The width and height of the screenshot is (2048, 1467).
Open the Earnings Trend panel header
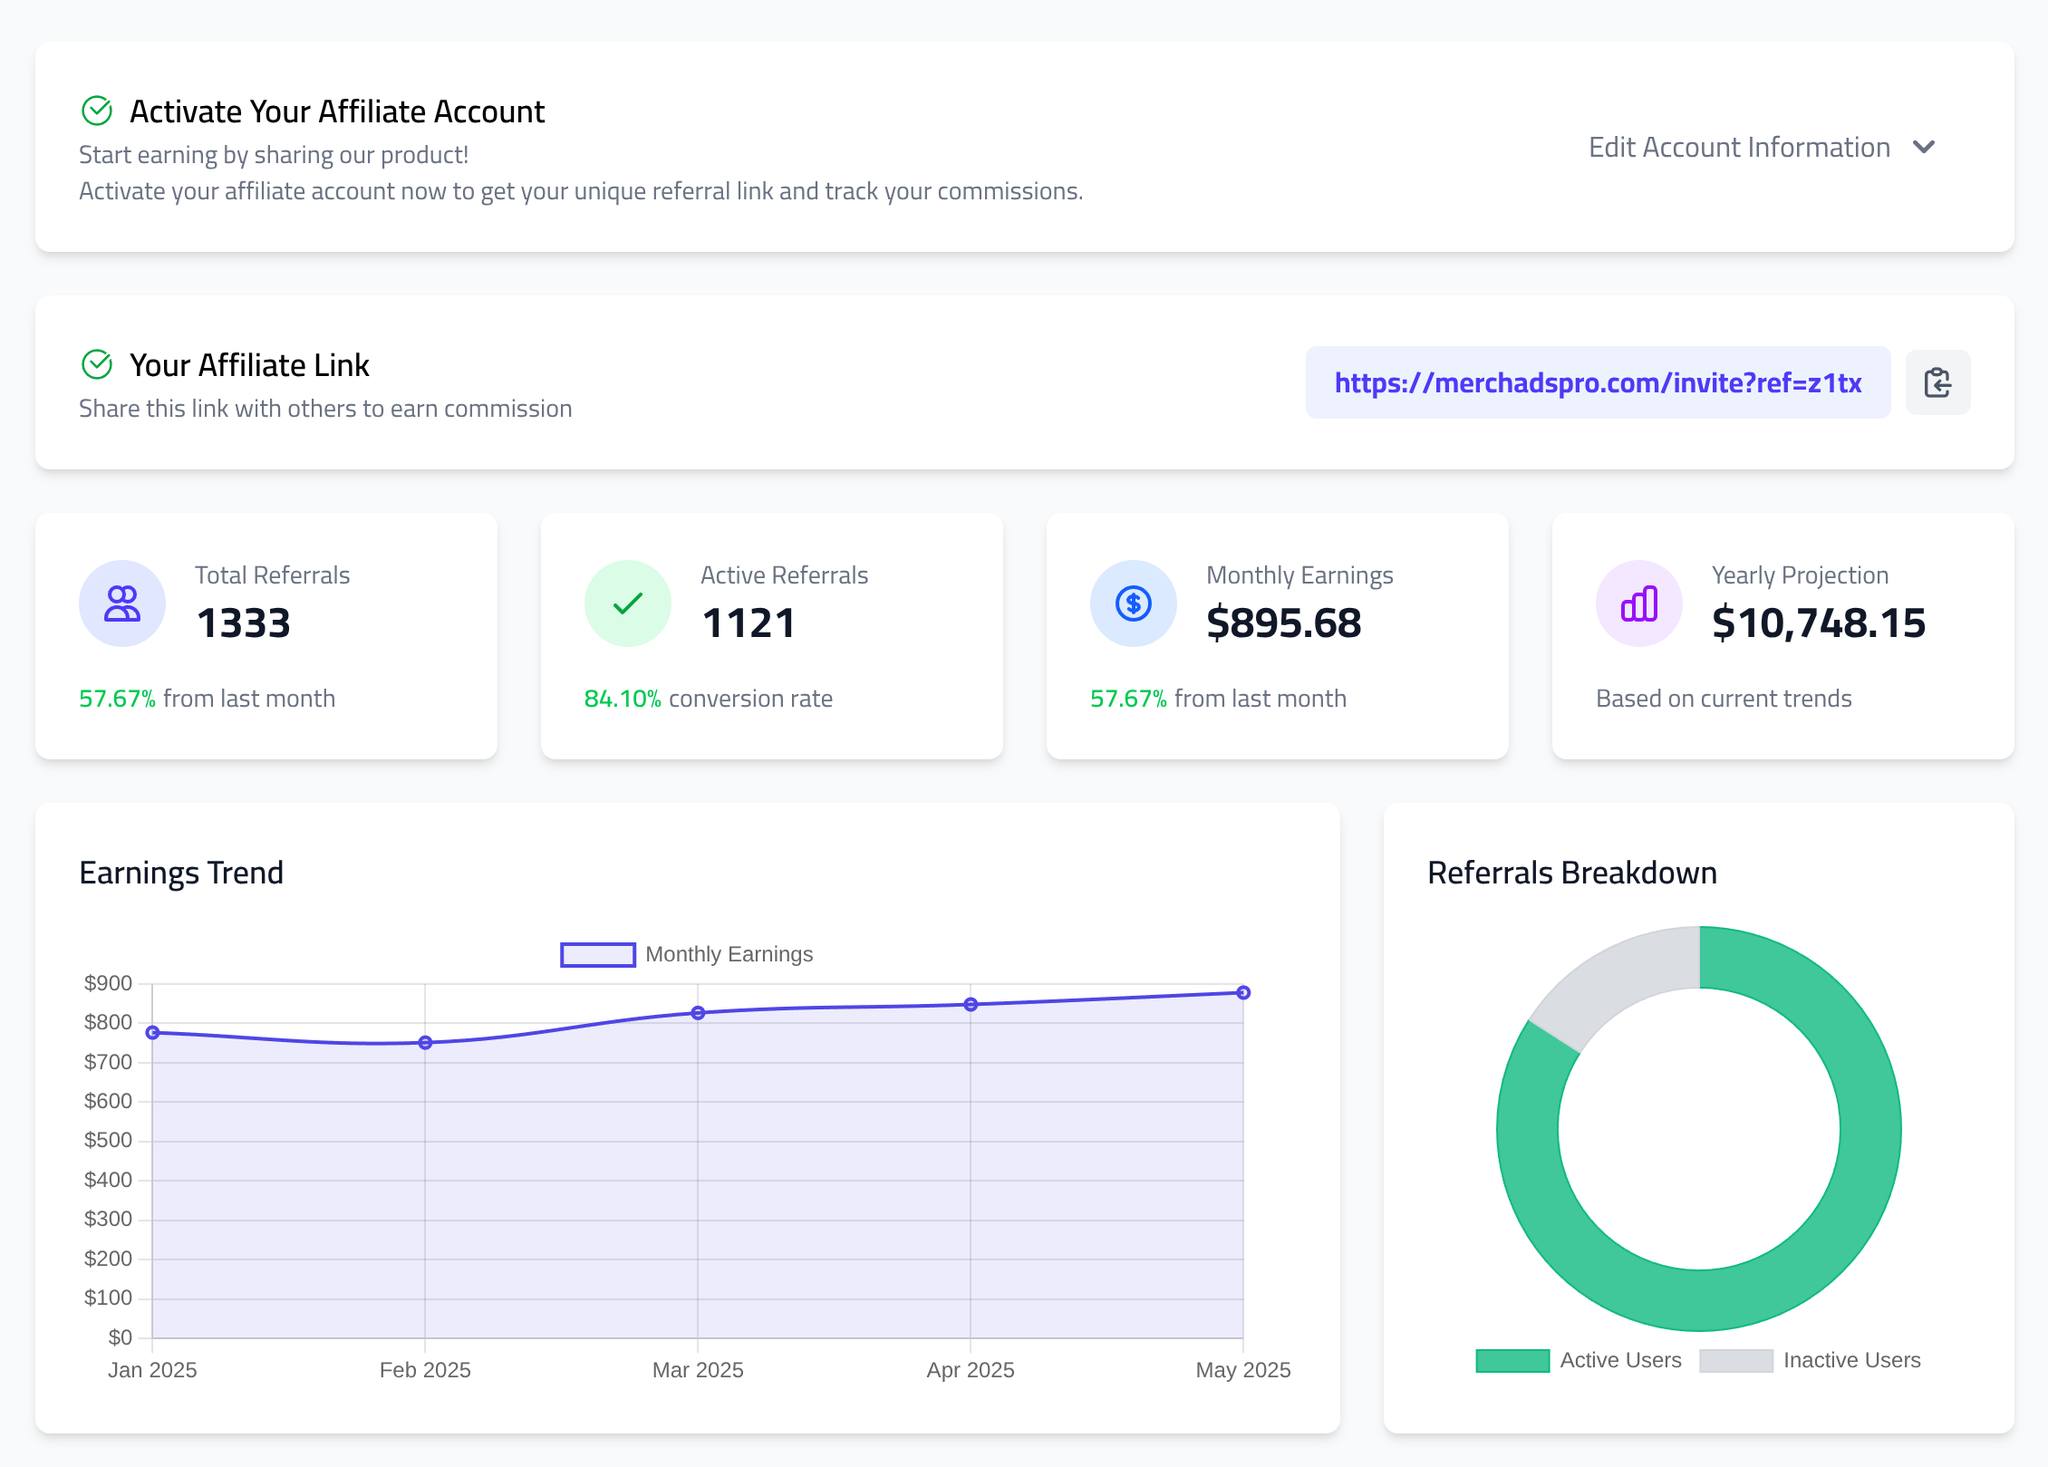[181, 872]
